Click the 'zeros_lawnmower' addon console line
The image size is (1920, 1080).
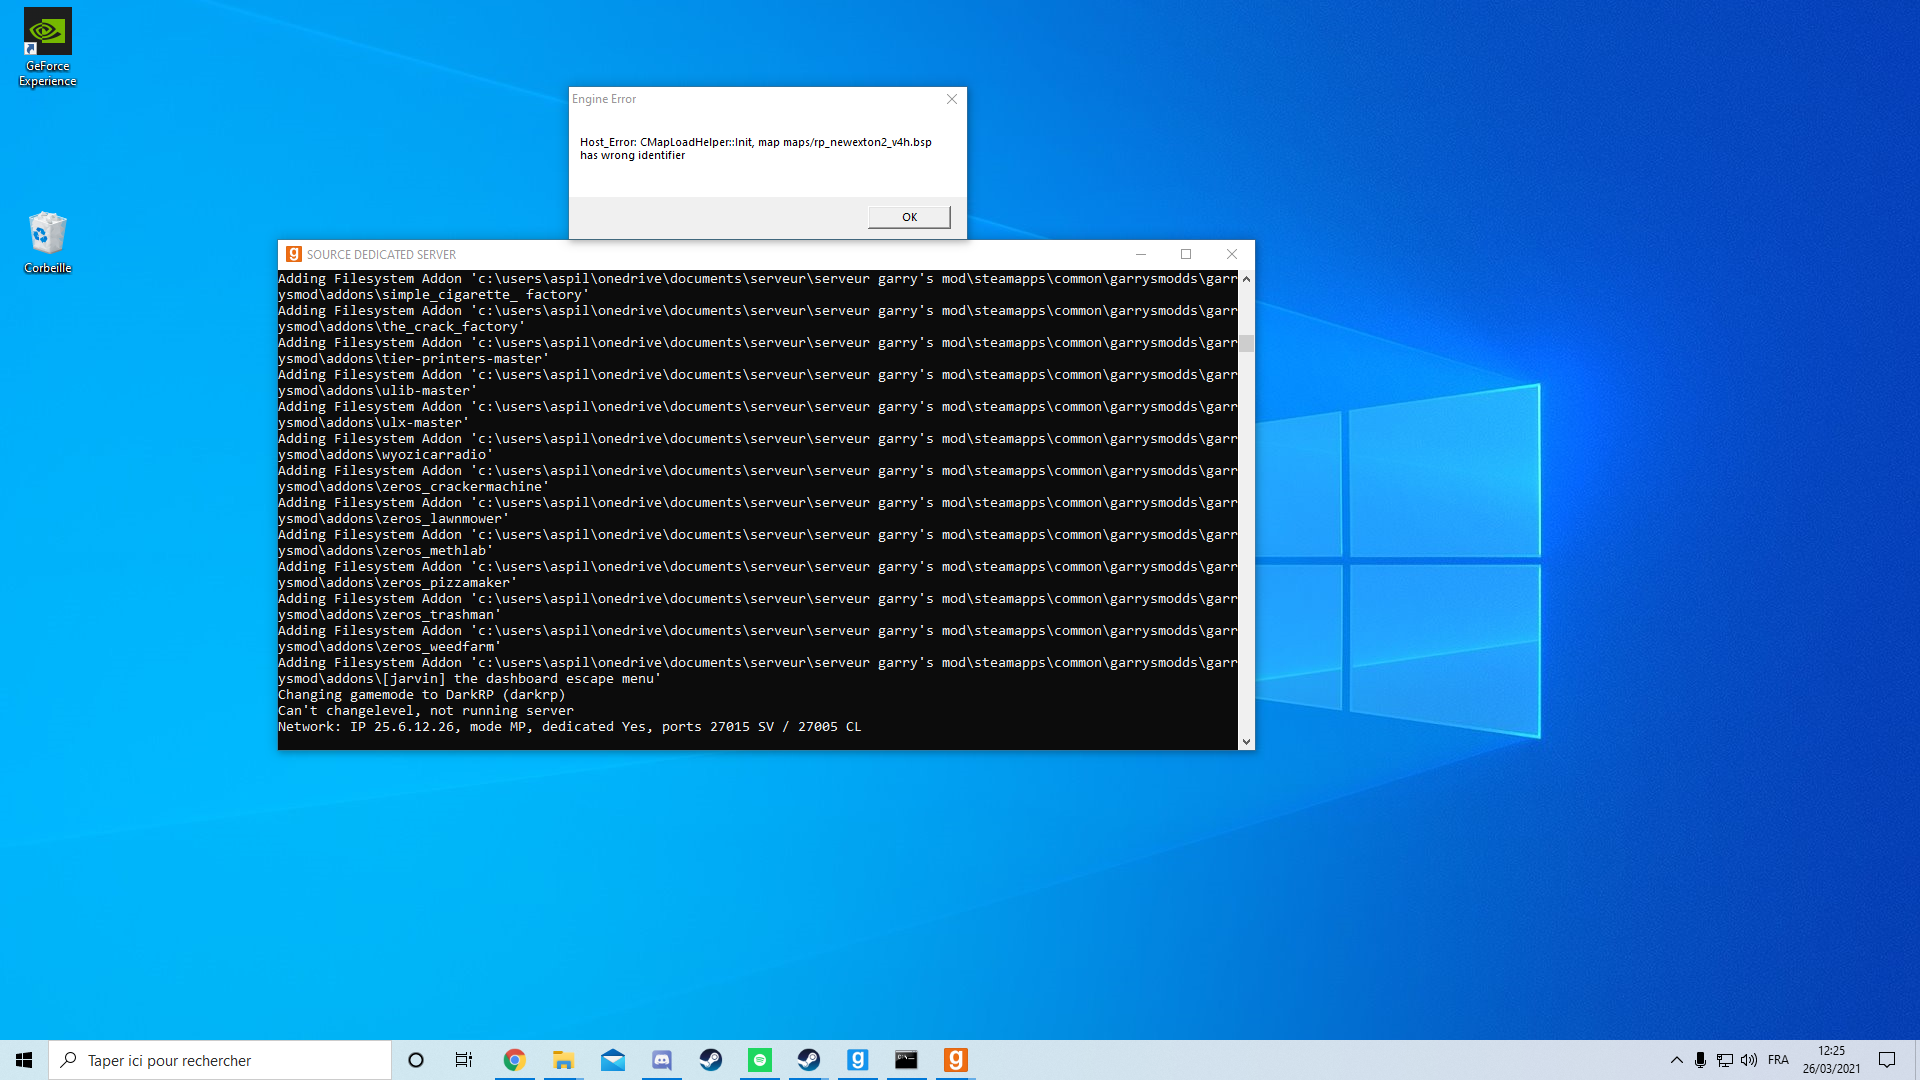pos(394,519)
